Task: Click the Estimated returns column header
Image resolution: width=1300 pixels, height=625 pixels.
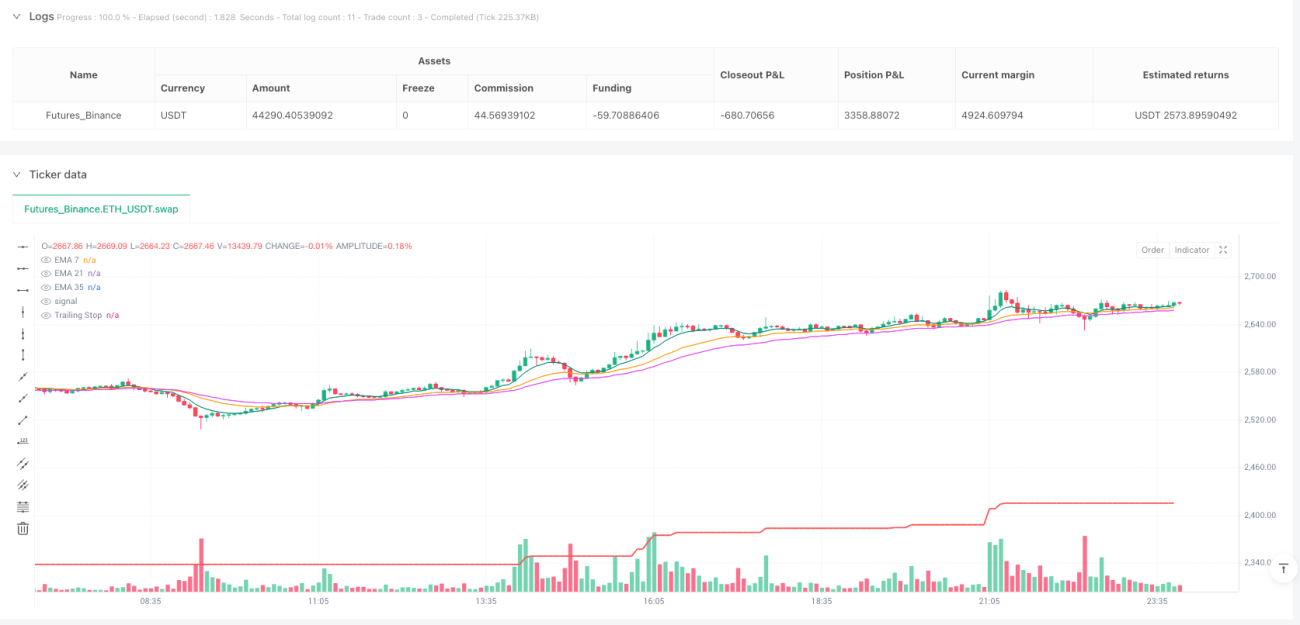Action: [x=1185, y=75]
